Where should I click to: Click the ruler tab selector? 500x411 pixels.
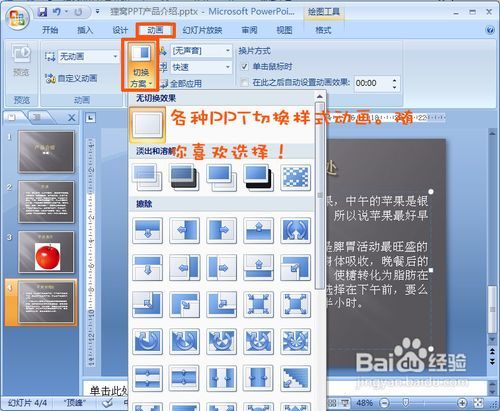tap(90, 117)
